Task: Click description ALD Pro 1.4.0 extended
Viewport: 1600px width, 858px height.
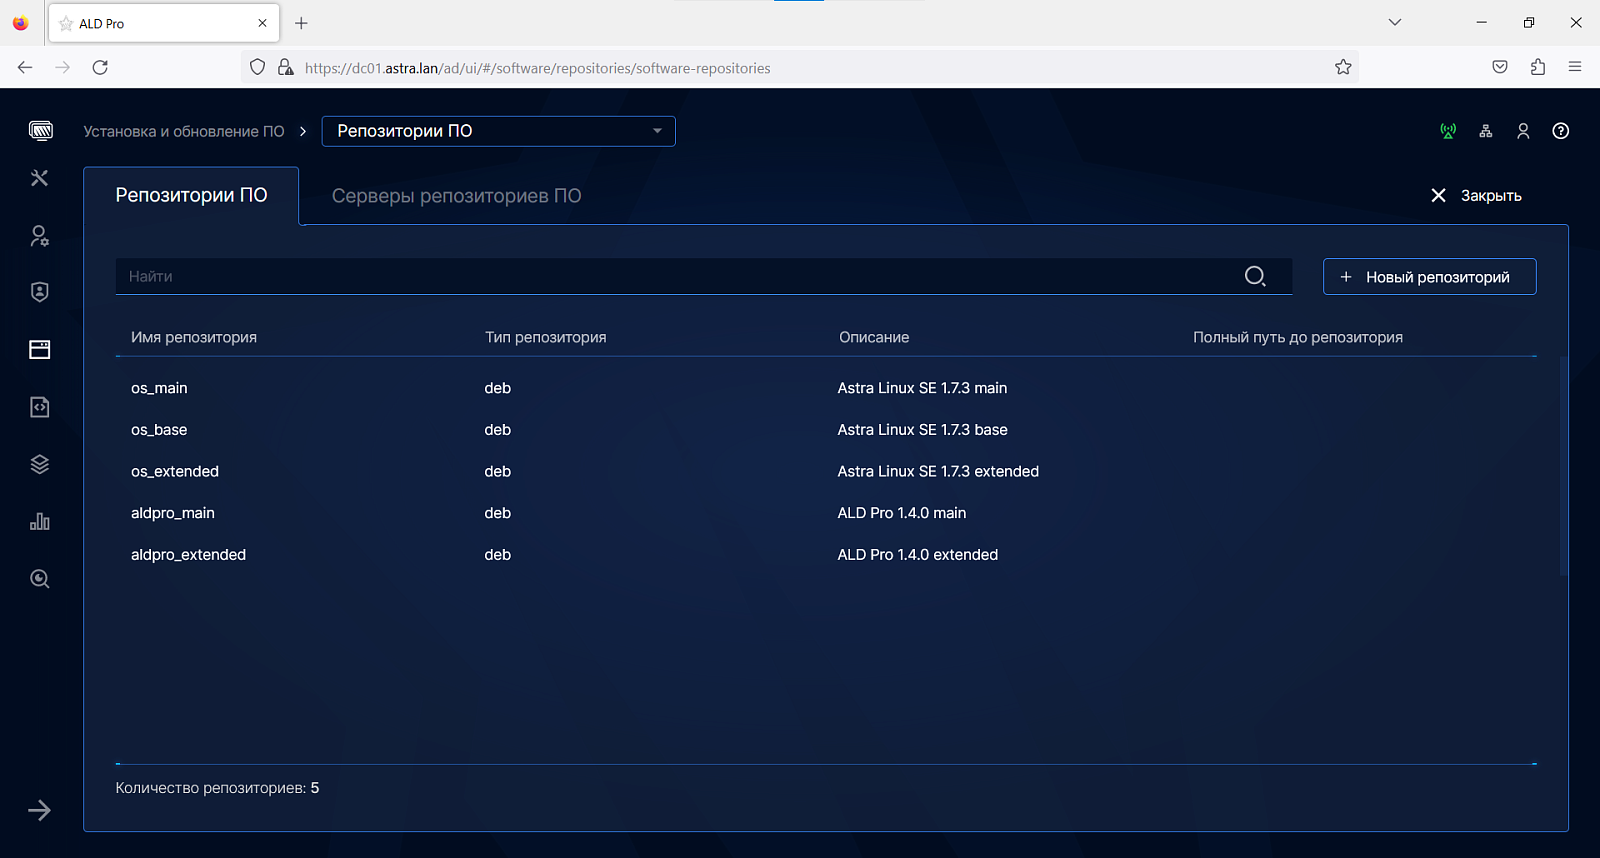Action: point(918,555)
